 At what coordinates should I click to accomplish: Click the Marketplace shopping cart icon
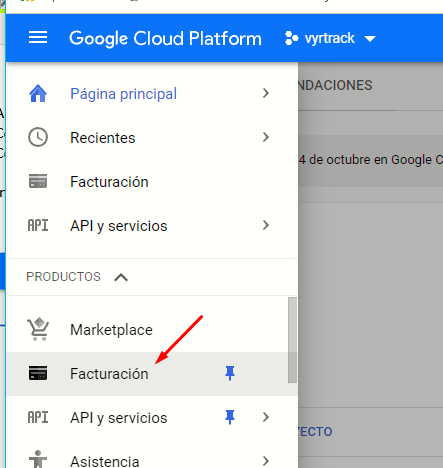pos(38,329)
